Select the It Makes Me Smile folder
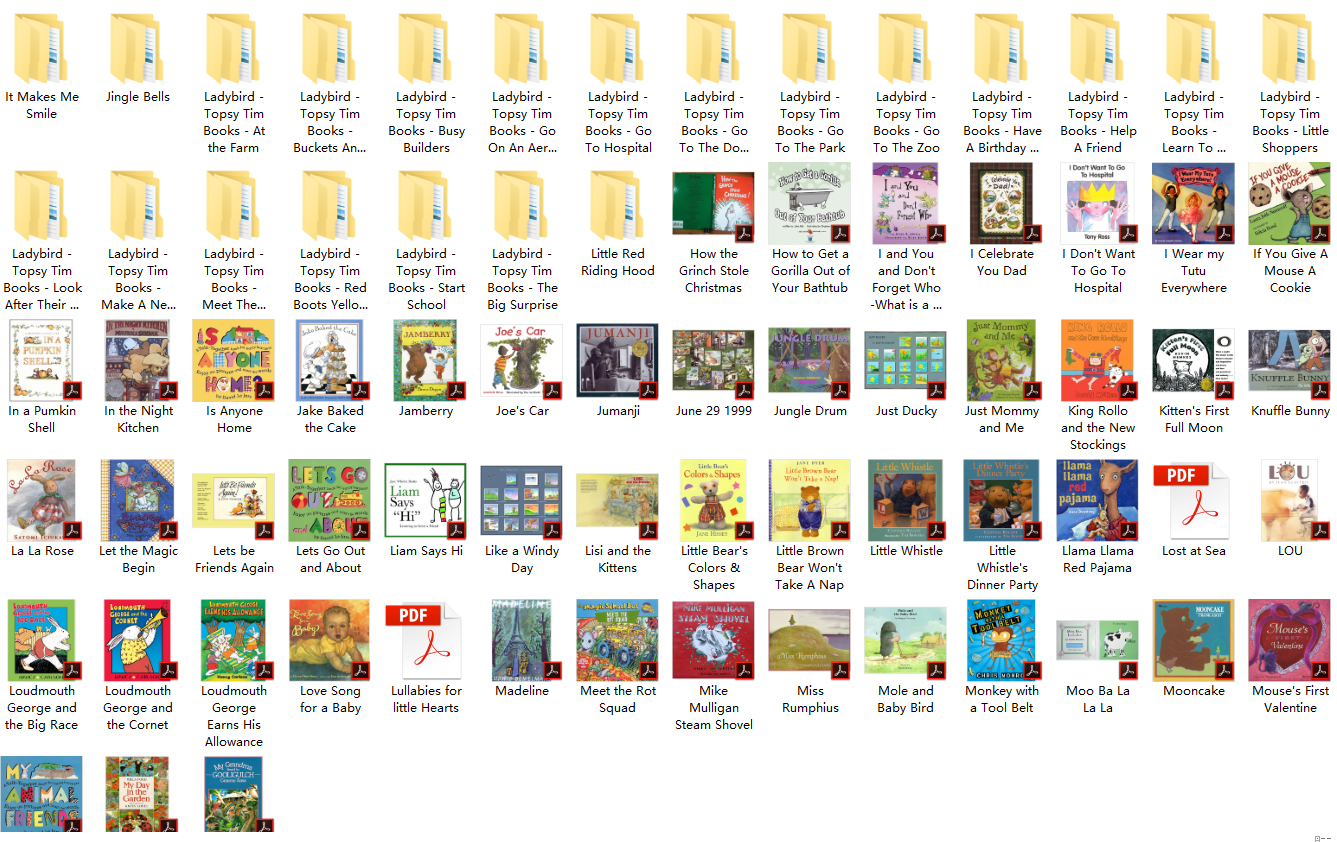Screen dimensions: 1337x842 point(41,50)
